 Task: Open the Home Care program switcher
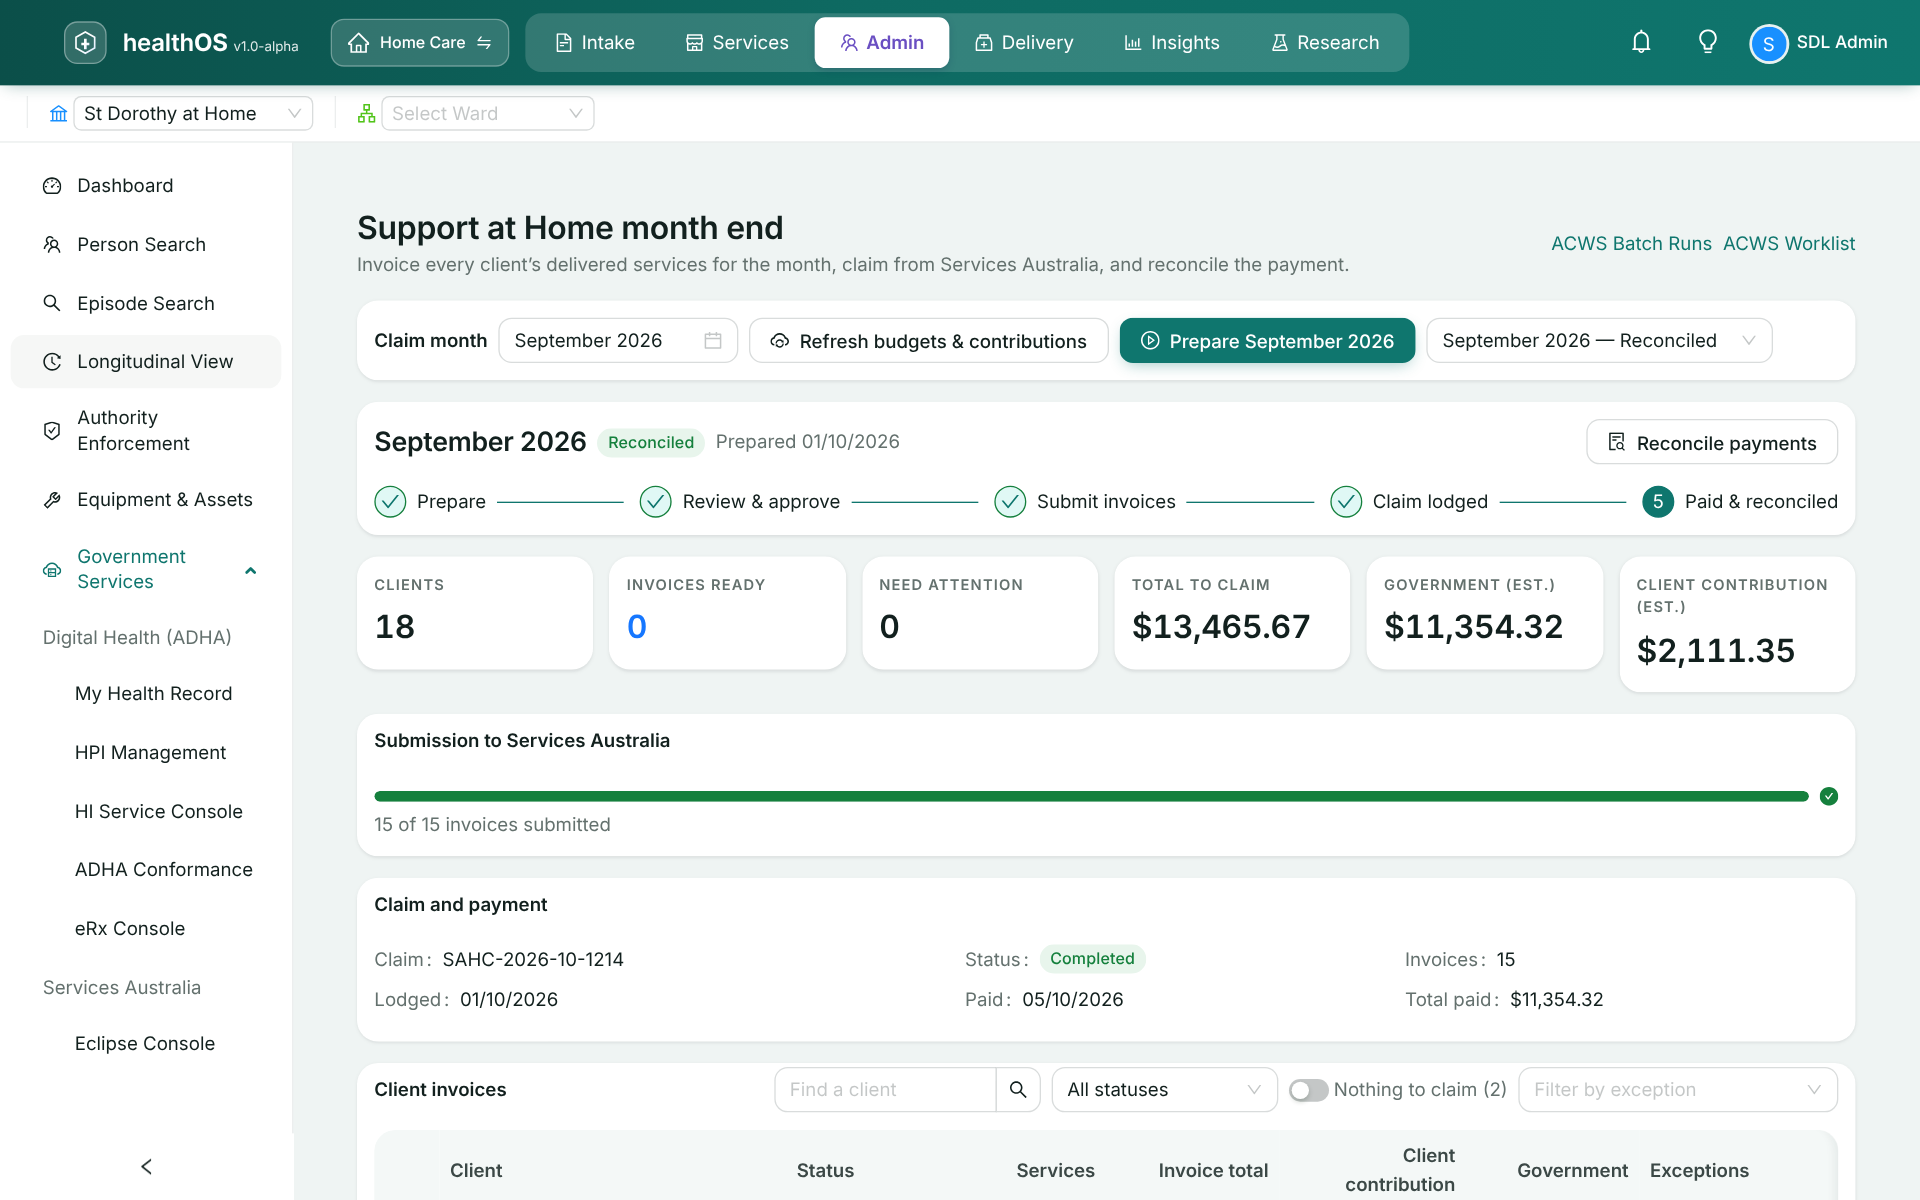click(x=420, y=42)
